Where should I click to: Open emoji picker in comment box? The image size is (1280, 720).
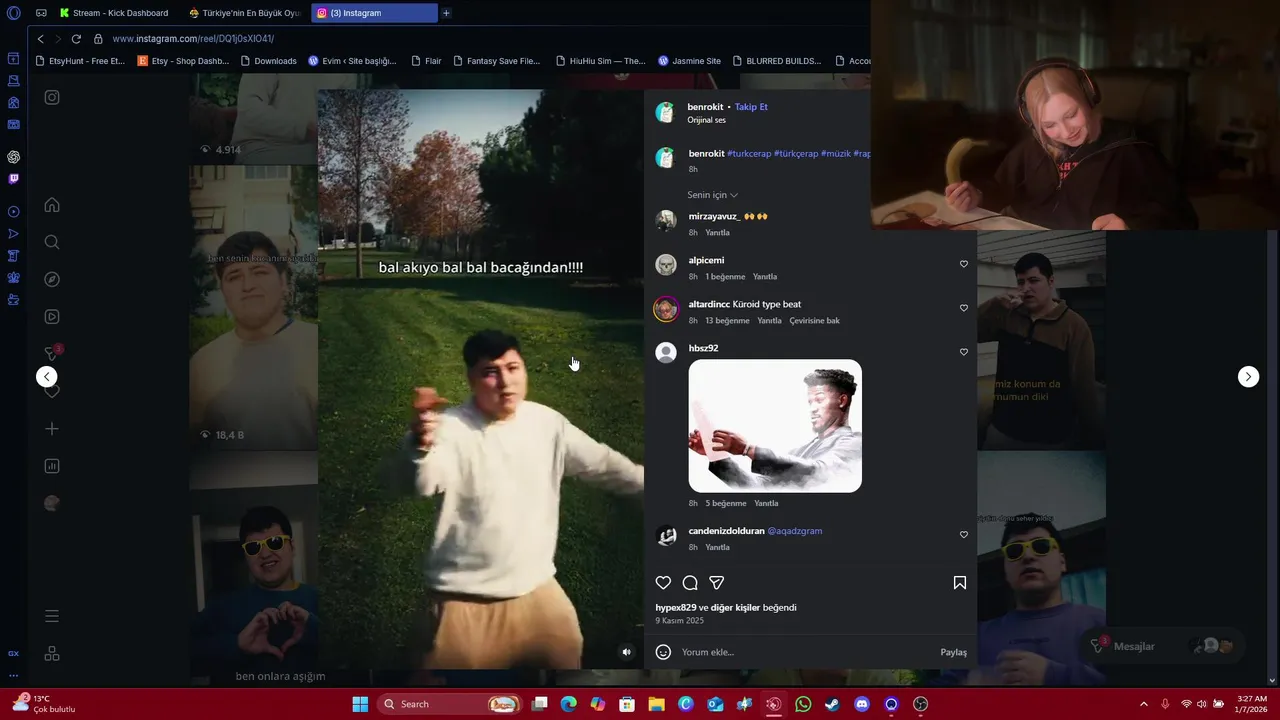tap(663, 652)
